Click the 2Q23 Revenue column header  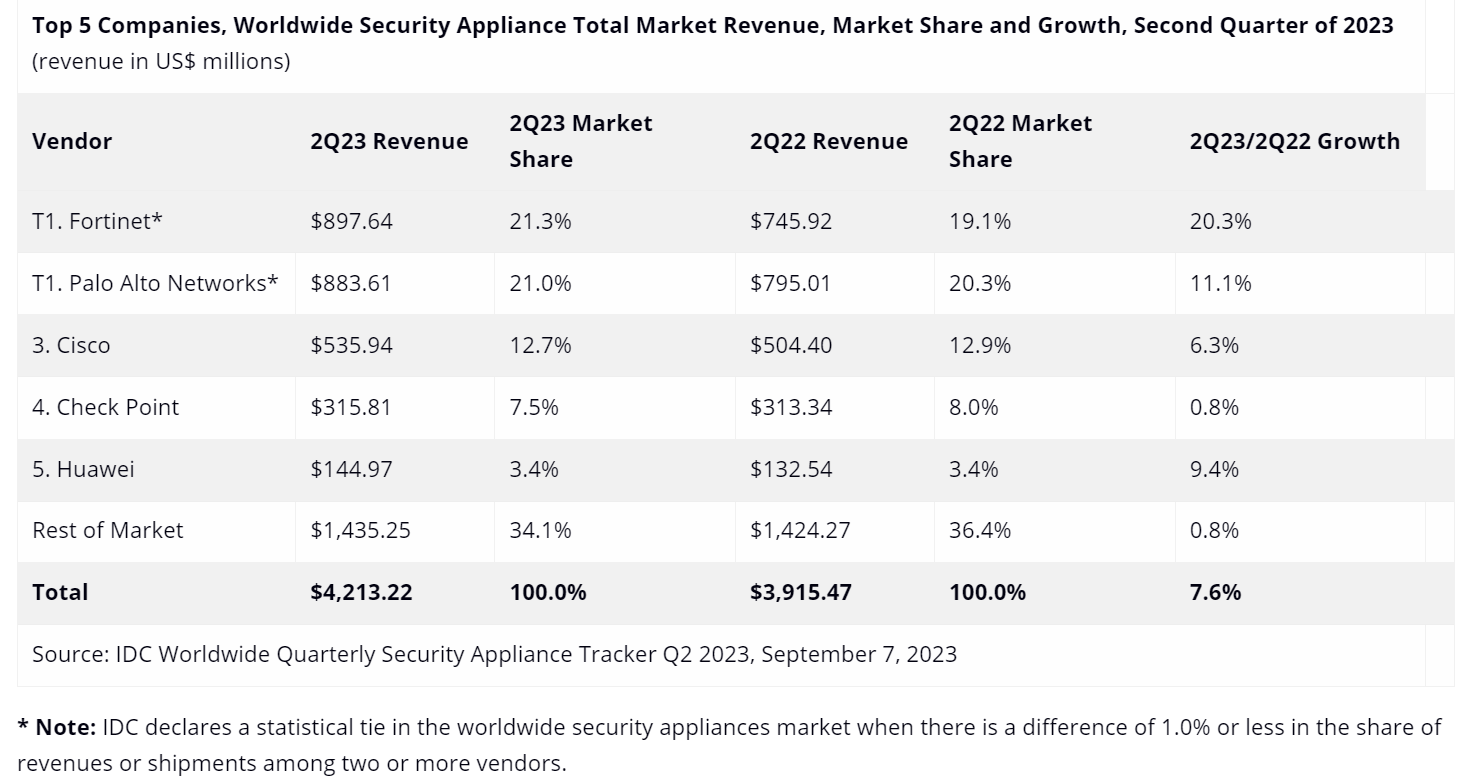389,141
